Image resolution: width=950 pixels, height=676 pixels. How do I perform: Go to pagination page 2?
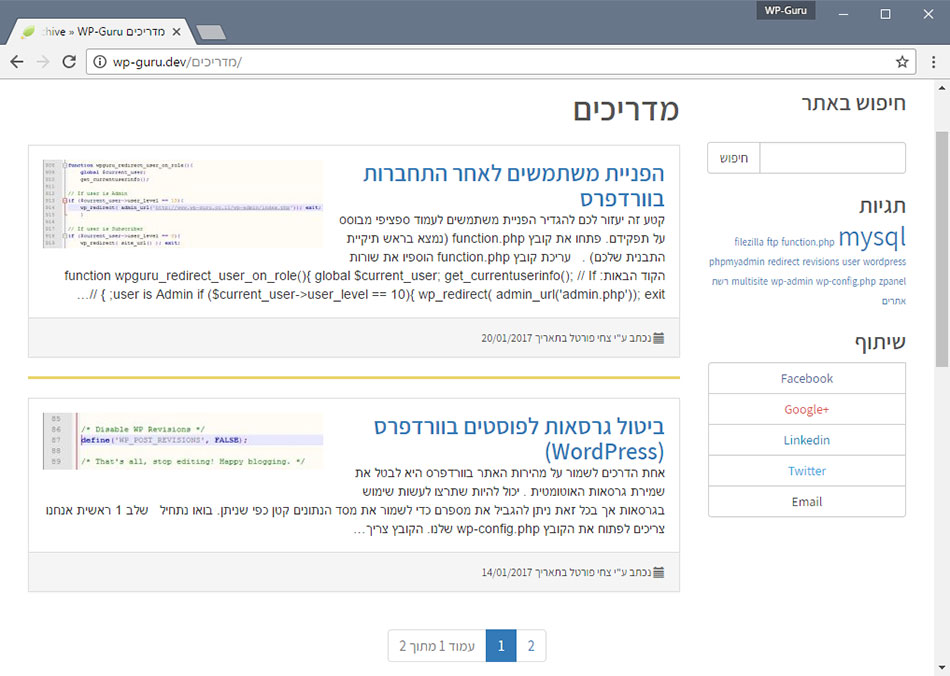click(x=531, y=646)
